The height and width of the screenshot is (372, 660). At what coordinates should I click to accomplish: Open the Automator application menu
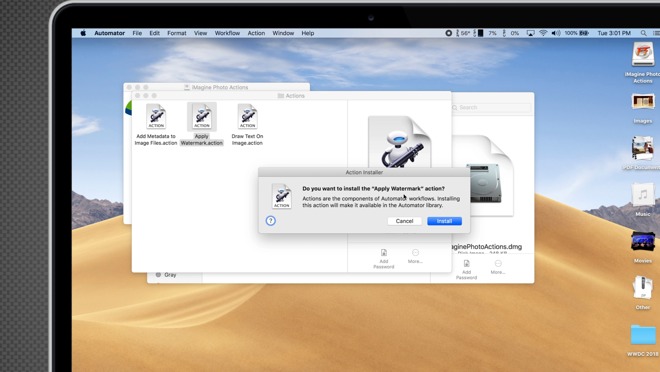tap(109, 33)
